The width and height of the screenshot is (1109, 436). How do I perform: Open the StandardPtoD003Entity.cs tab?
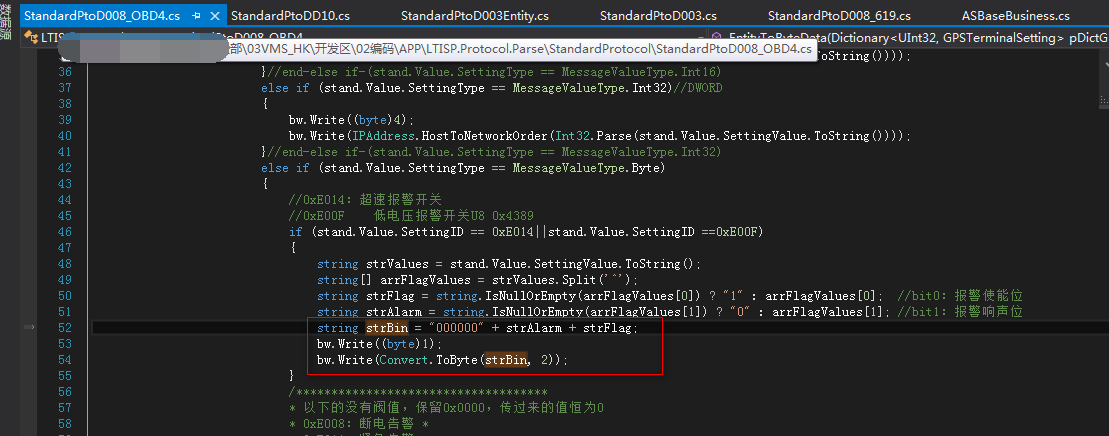click(475, 16)
